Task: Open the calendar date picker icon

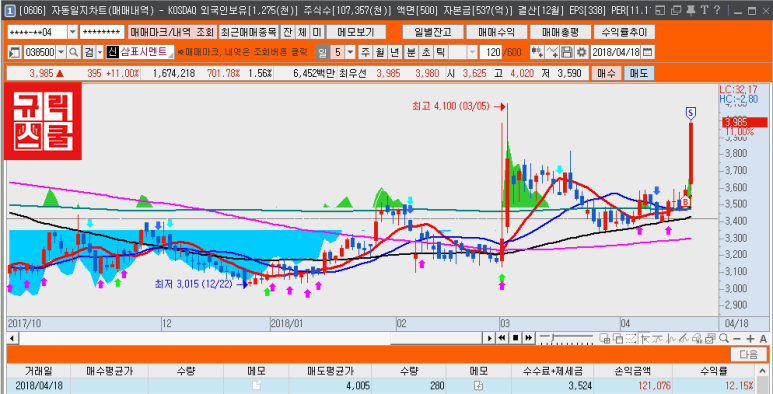Action: [648, 52]
